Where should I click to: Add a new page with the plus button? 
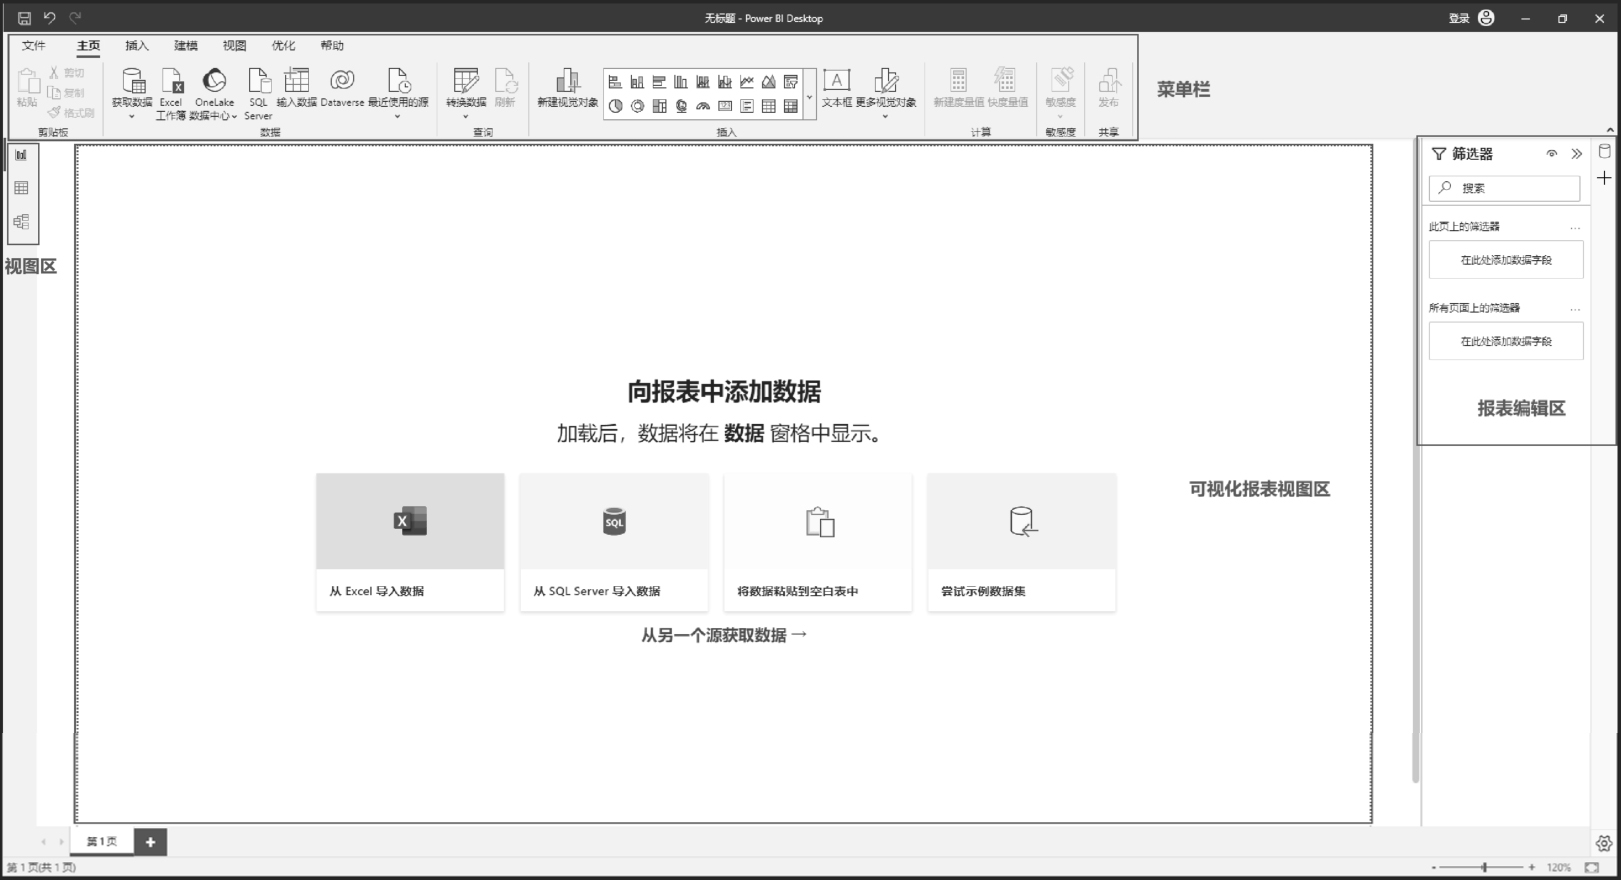(x=150, y=842)
